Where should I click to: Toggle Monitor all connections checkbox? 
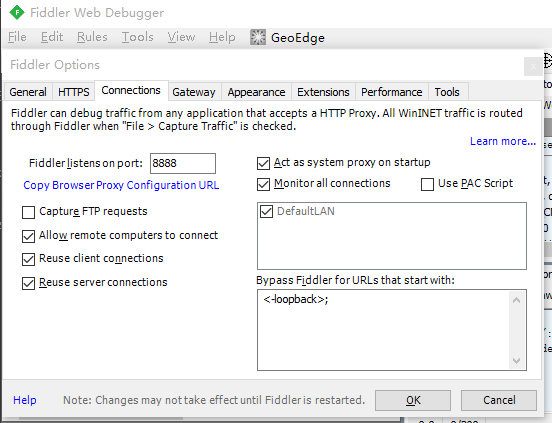coord(263,184)
